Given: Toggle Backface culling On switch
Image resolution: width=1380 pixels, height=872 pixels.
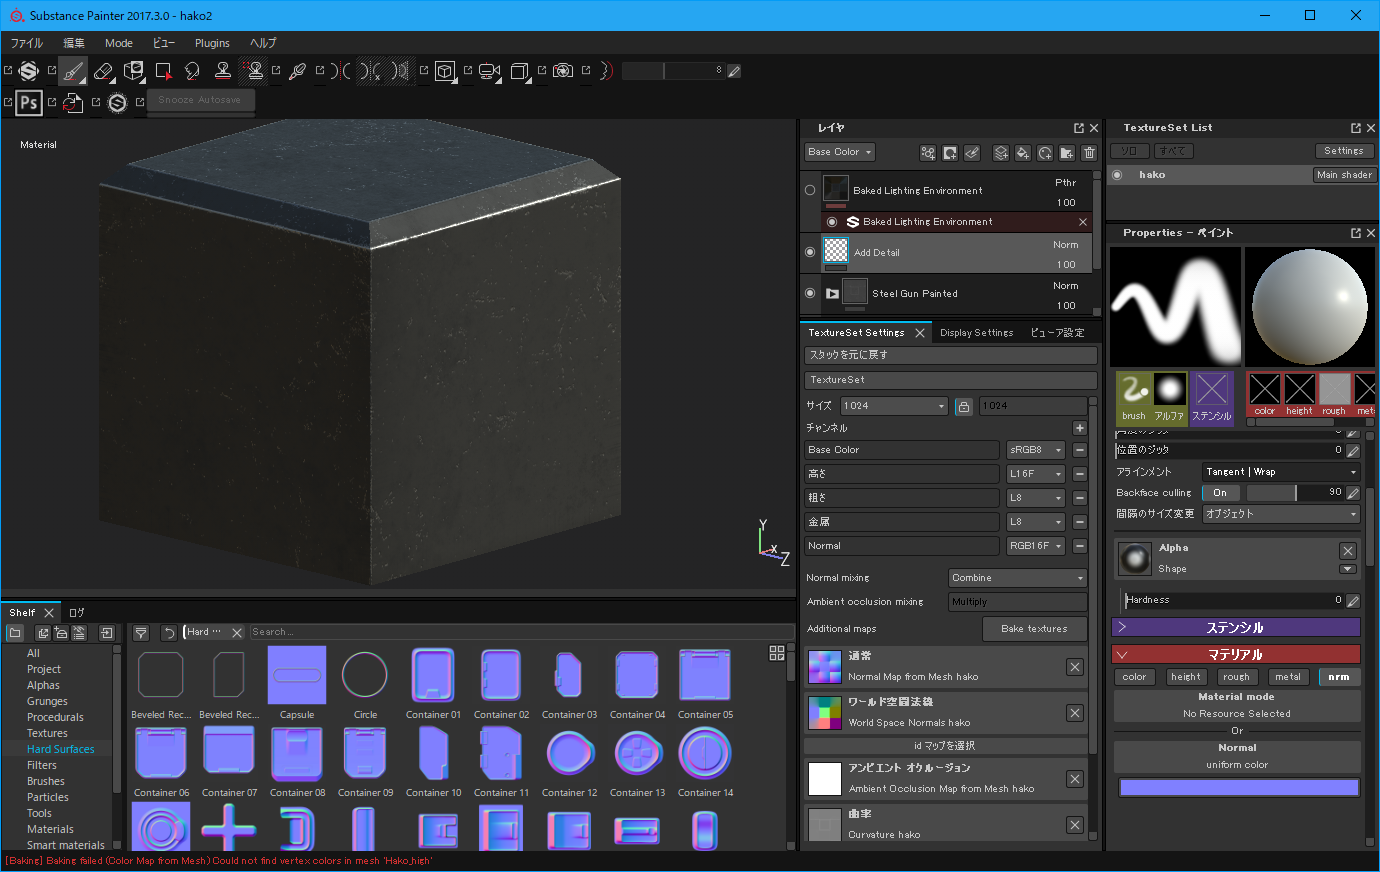Looking at the screenshot, I should point(1221,493).
